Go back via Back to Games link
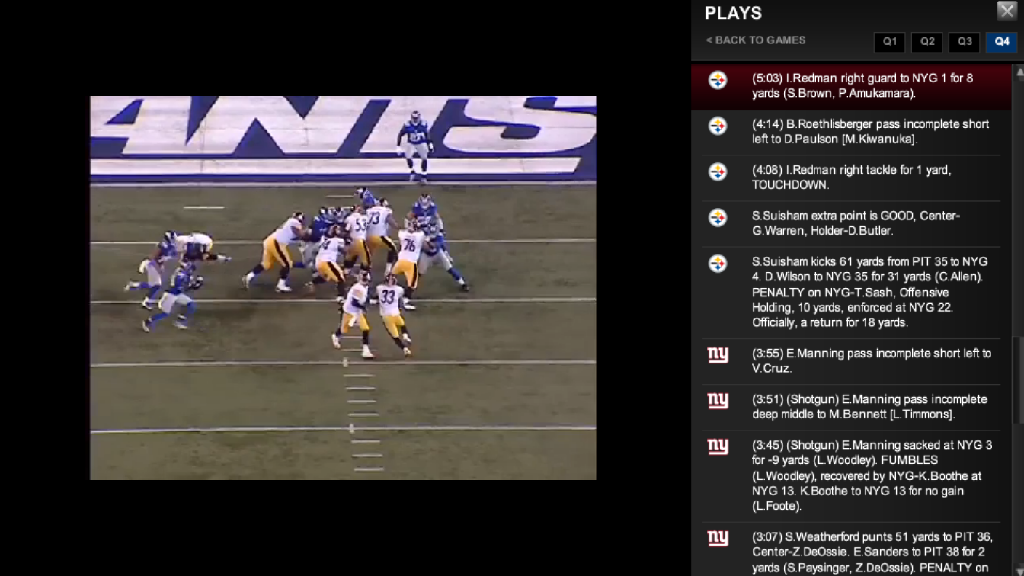The width and height of the screenshot is (1024, 576). [x=756, y=40]
